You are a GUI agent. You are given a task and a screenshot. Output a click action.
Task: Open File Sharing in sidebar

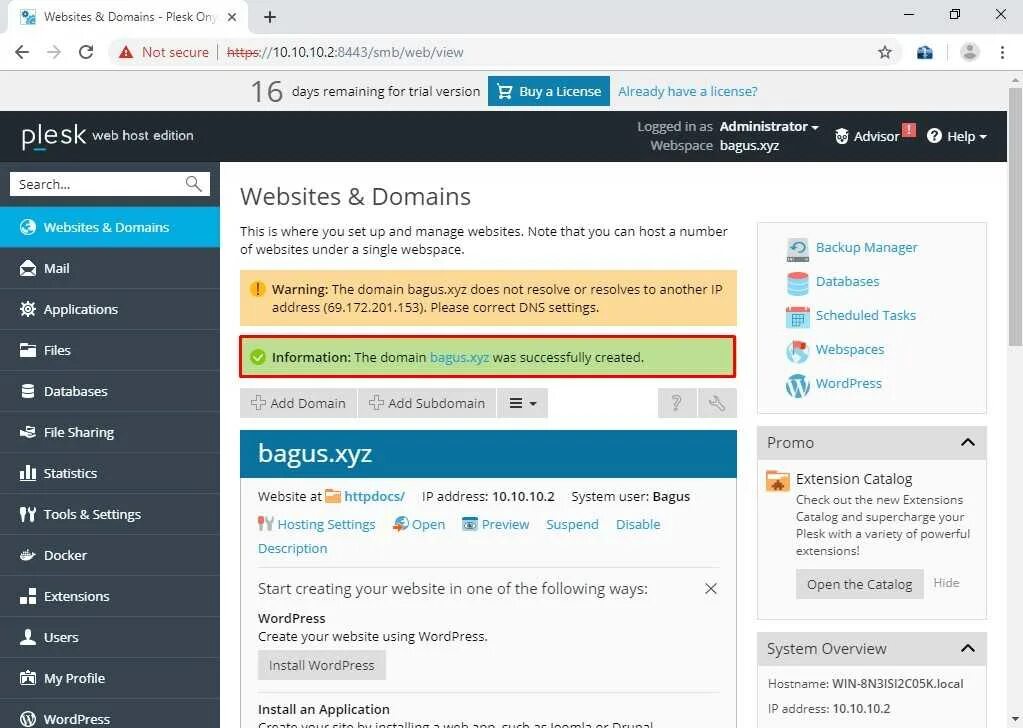[x=110, y=432]
